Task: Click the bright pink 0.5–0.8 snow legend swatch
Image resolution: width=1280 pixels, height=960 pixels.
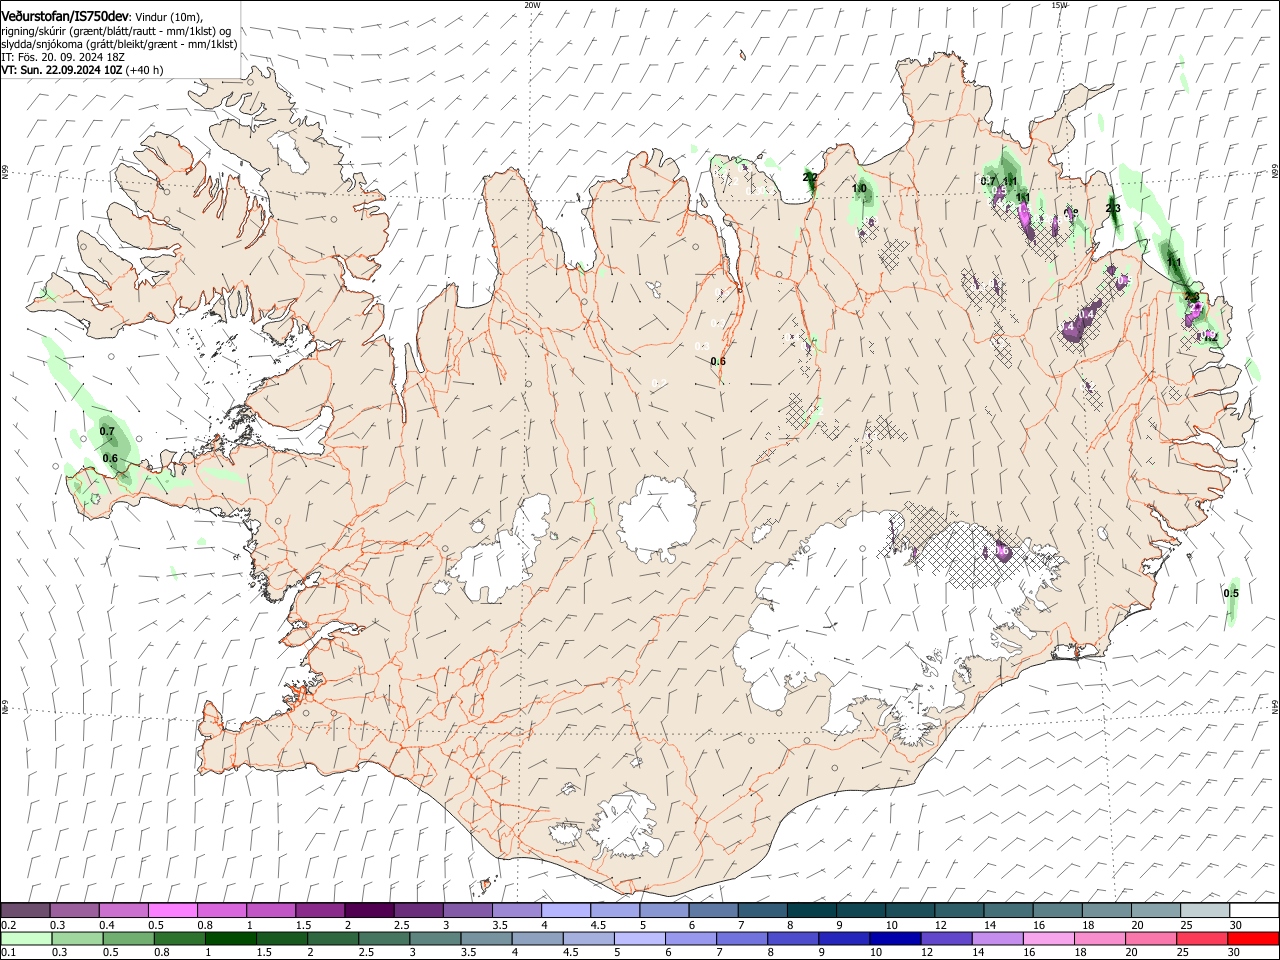Action: (x=173, y=911)
